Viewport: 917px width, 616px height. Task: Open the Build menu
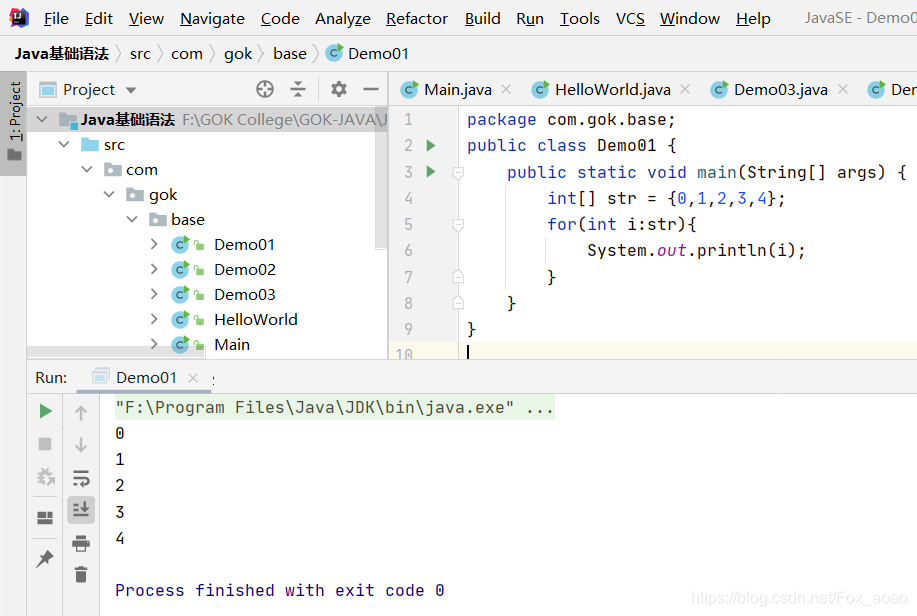pos(482,19)
